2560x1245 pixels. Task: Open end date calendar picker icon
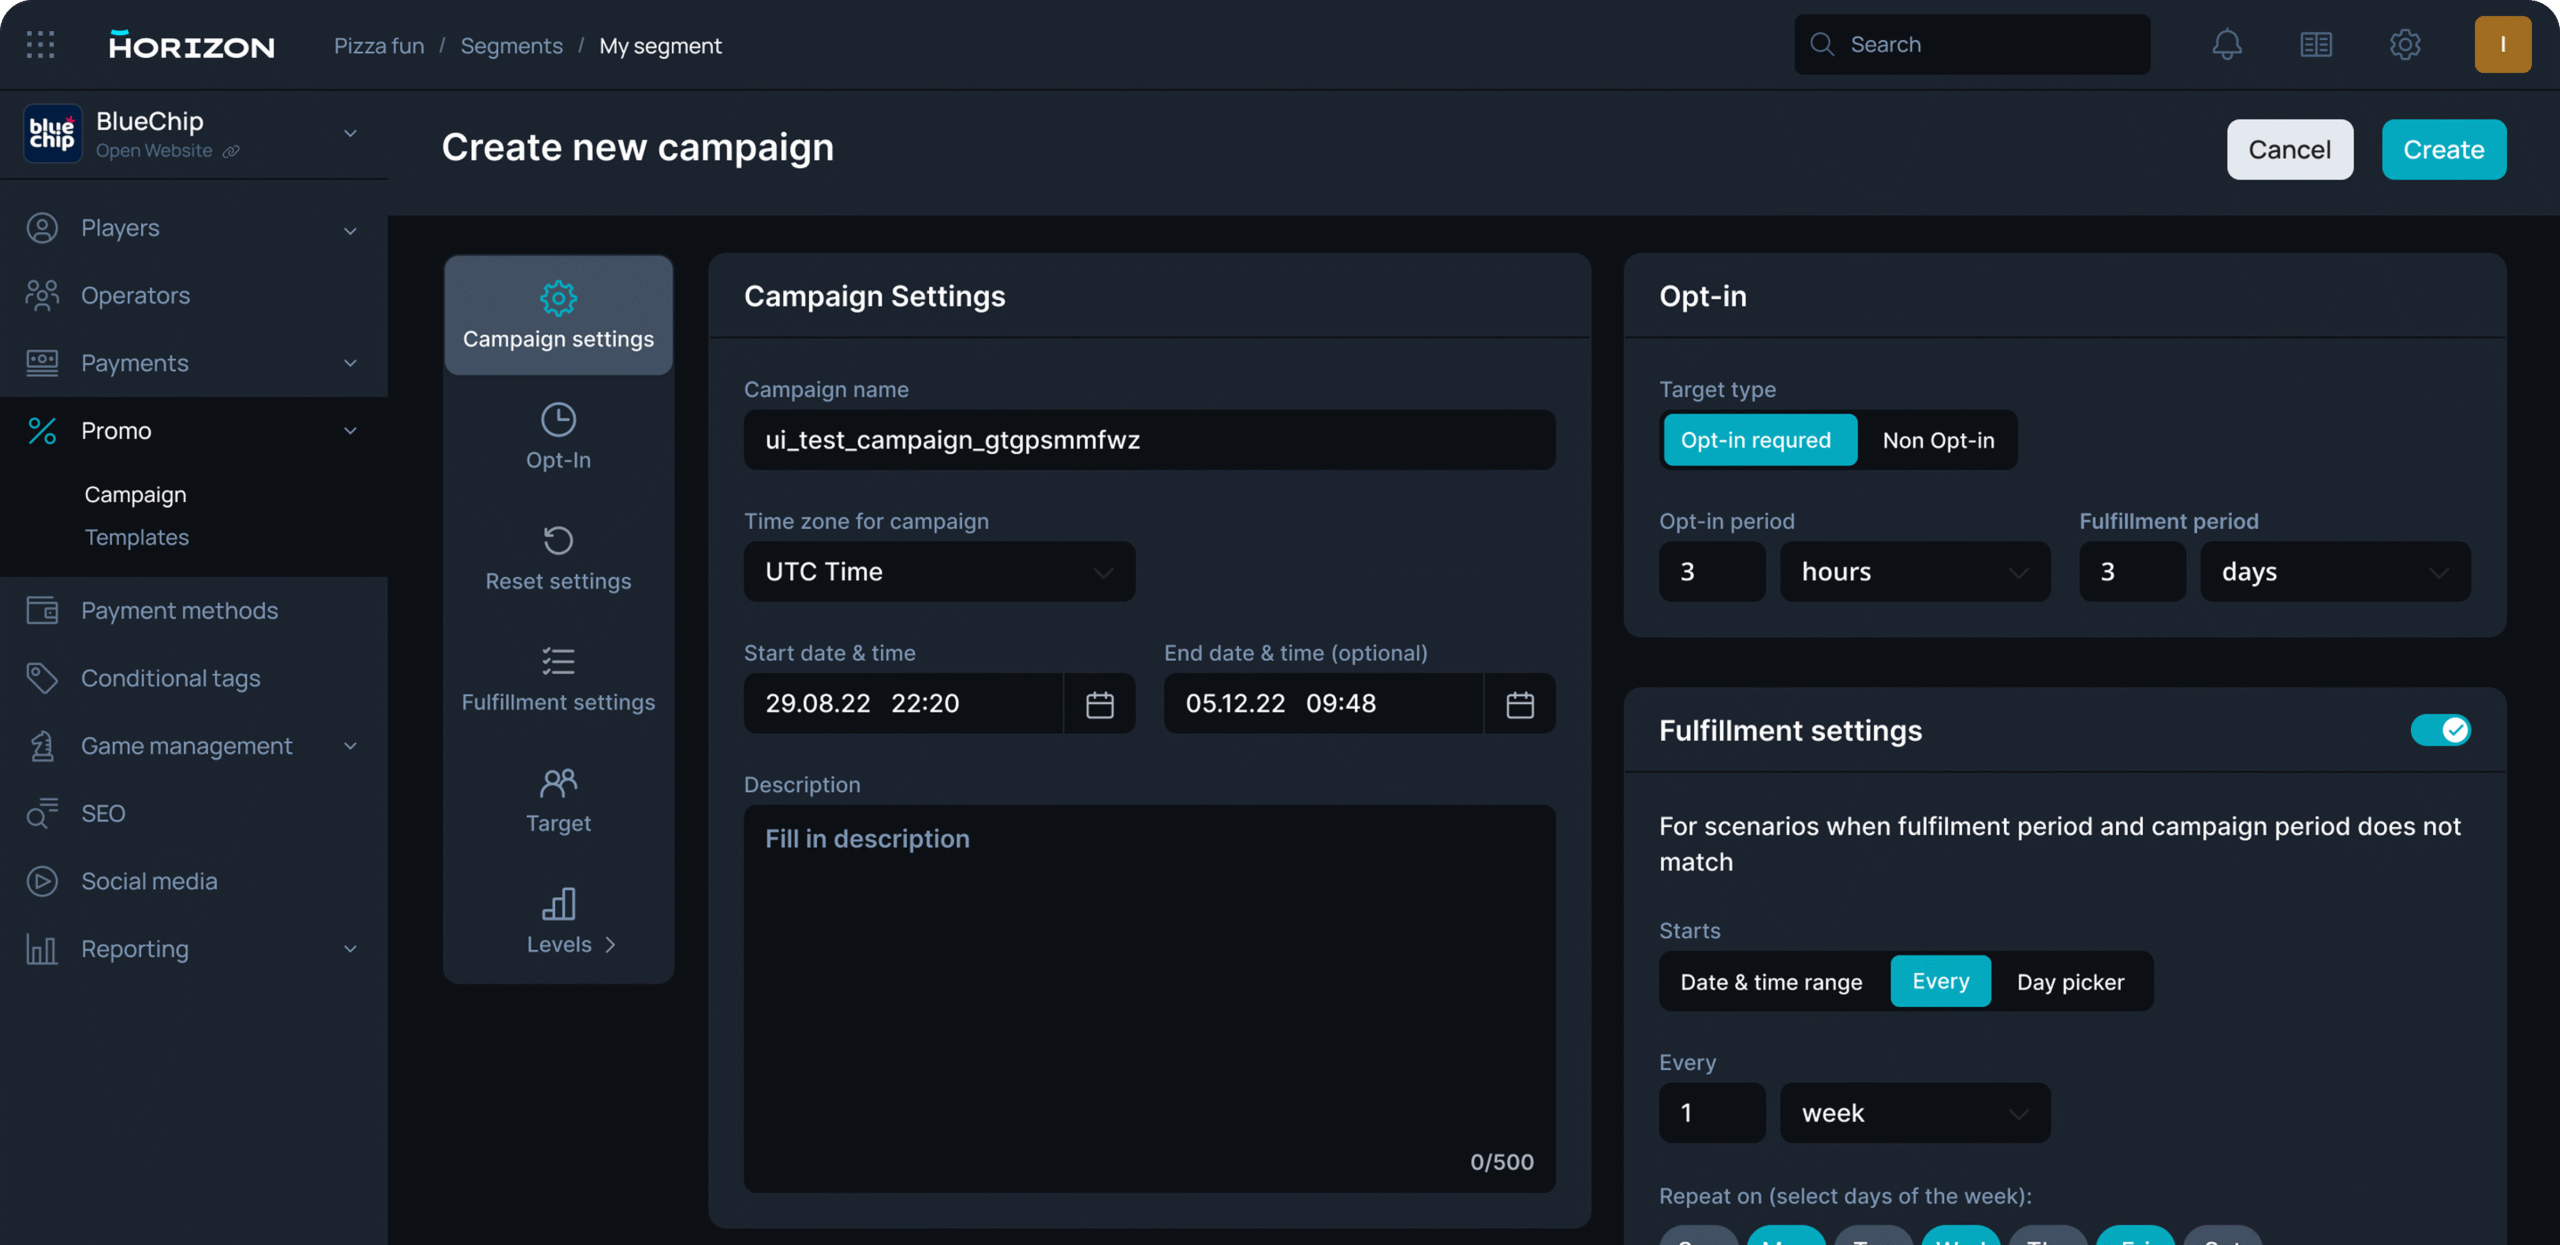1519,704
